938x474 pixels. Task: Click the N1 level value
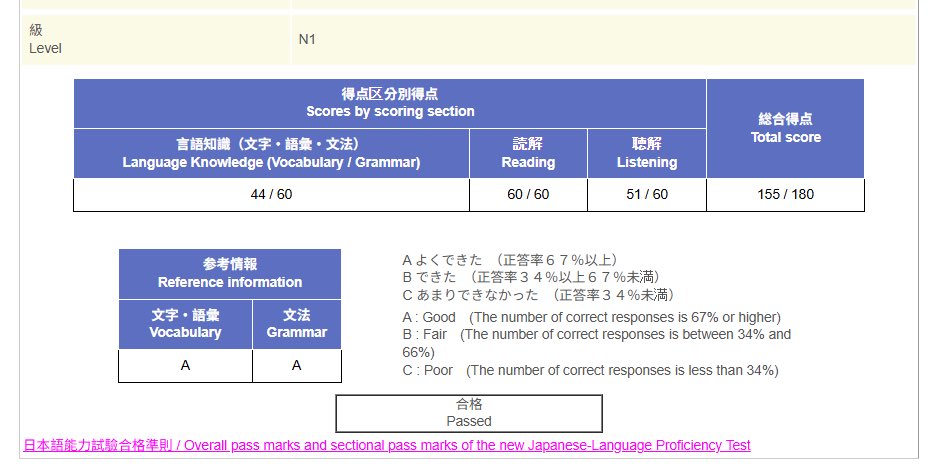point(307,40)
